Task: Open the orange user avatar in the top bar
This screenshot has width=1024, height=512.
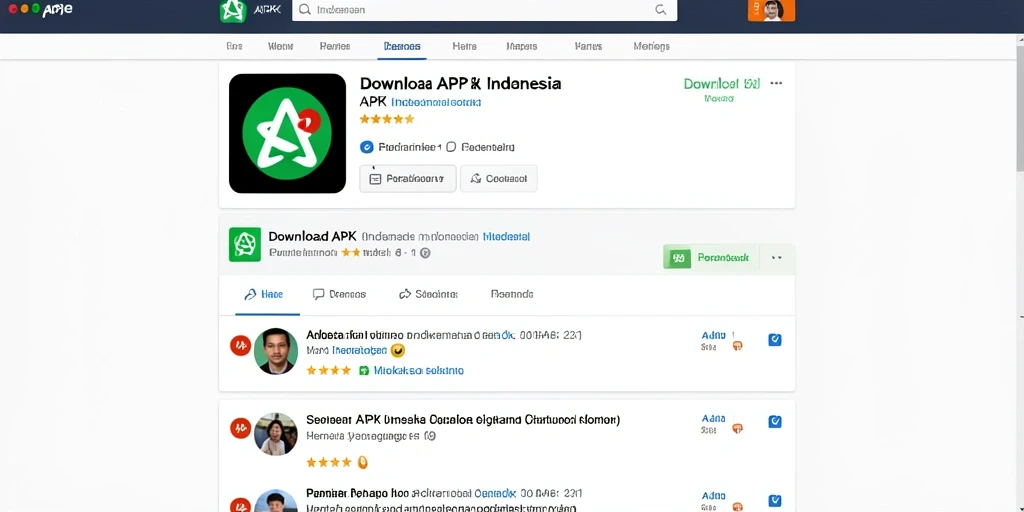Action: coord(771,10)
